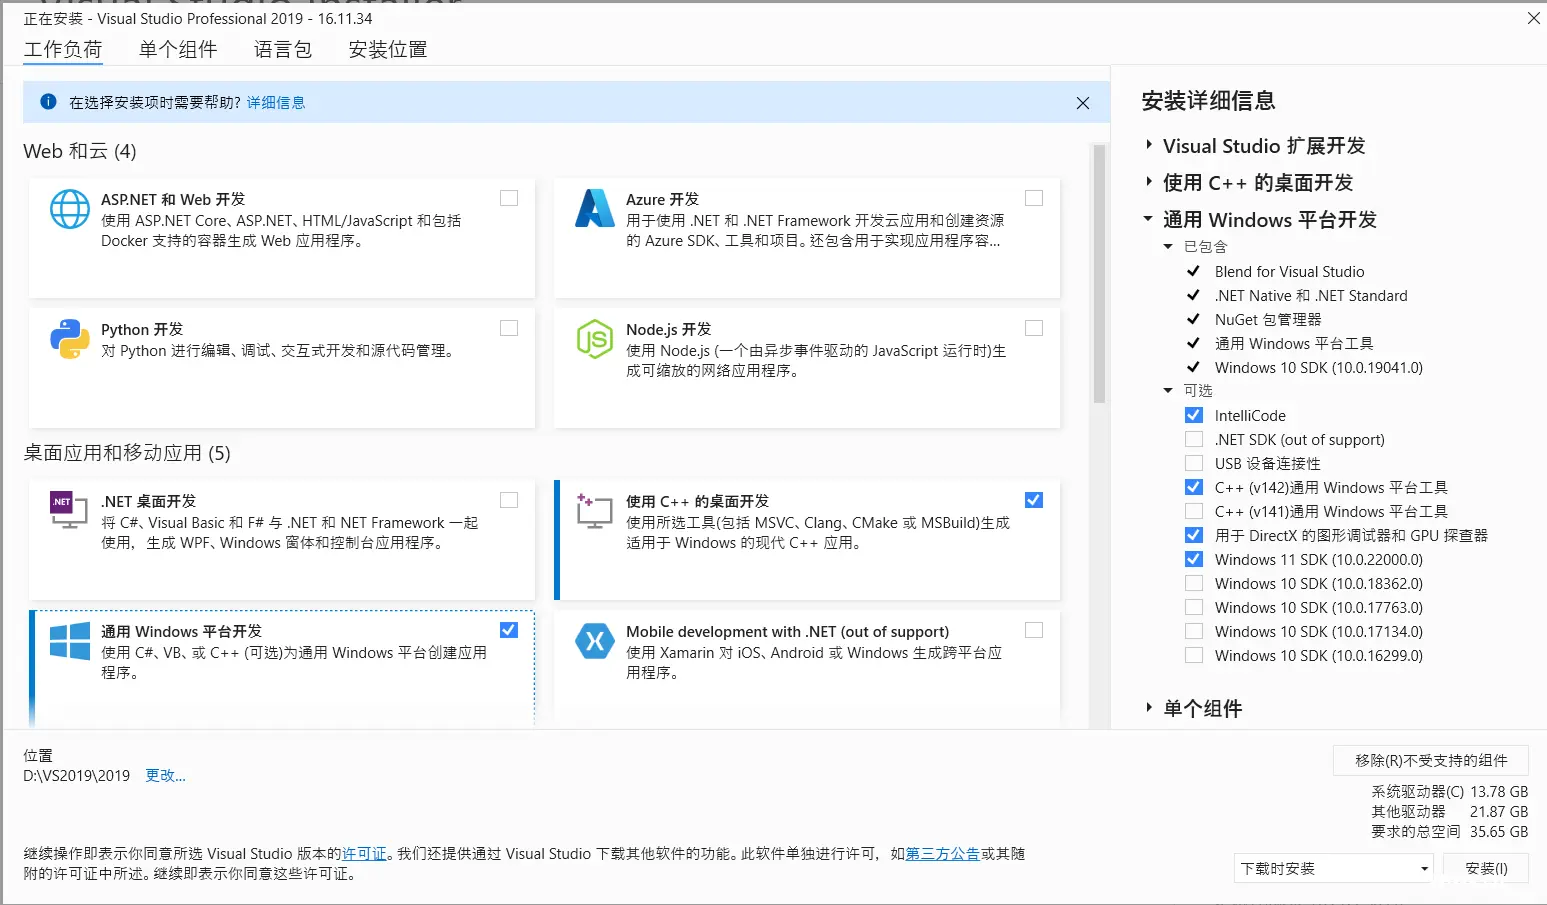Image resolution: width=1547 pixels, height=905 pixels.
Task: Click the .NET desktop development icon
Action: [69, 510]
